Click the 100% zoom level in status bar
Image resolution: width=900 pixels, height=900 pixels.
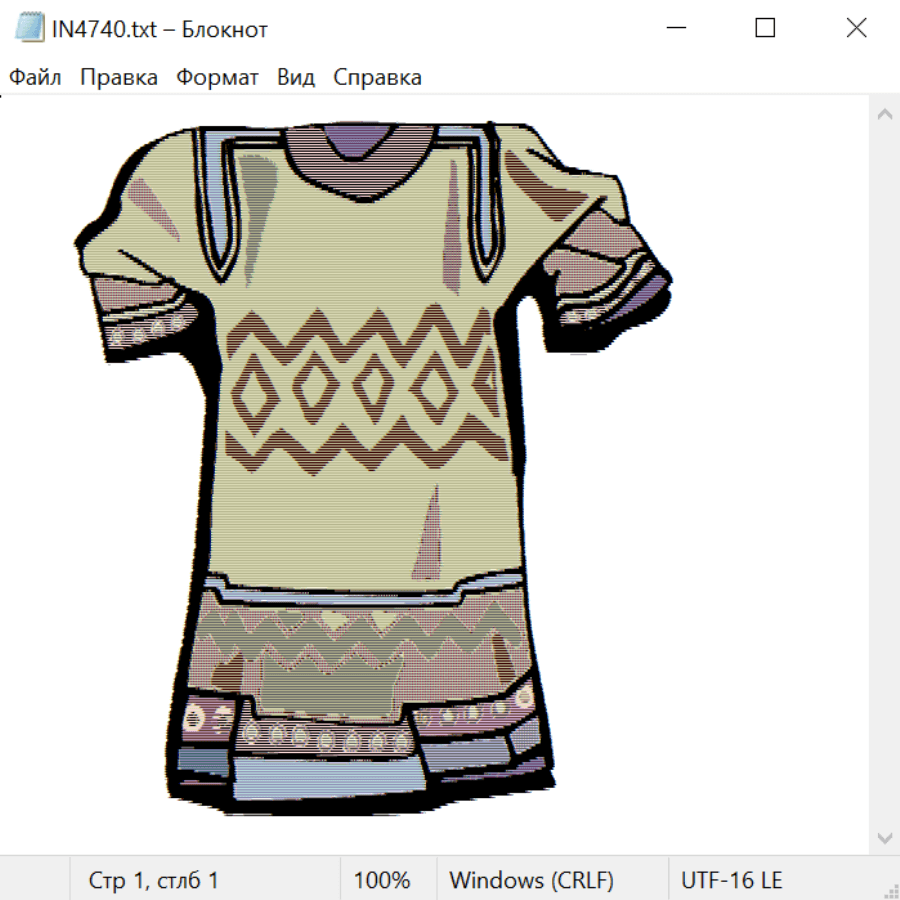pyautogui.click(x=382, y=880)
